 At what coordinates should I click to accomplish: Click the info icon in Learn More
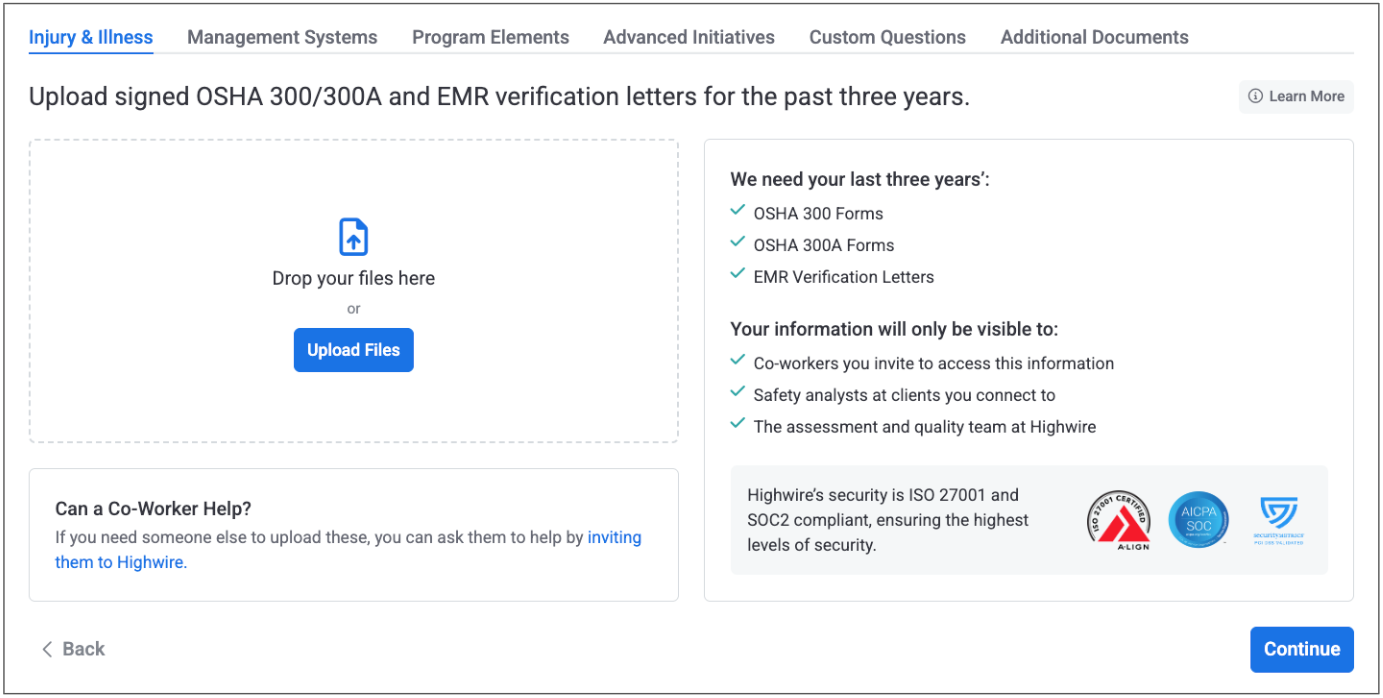(x=1255, y=97)
